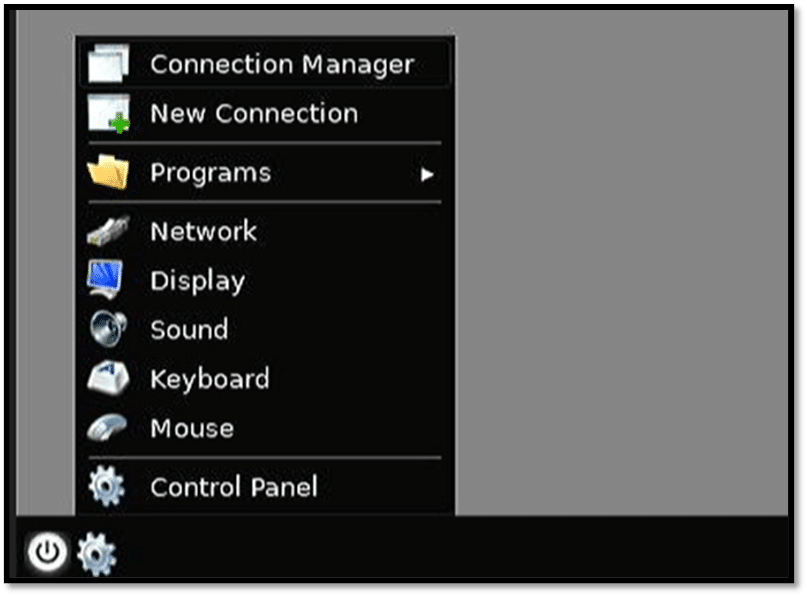Open the Control Panel text entry
Screen dimensions: 807x596
click(234, 487)
